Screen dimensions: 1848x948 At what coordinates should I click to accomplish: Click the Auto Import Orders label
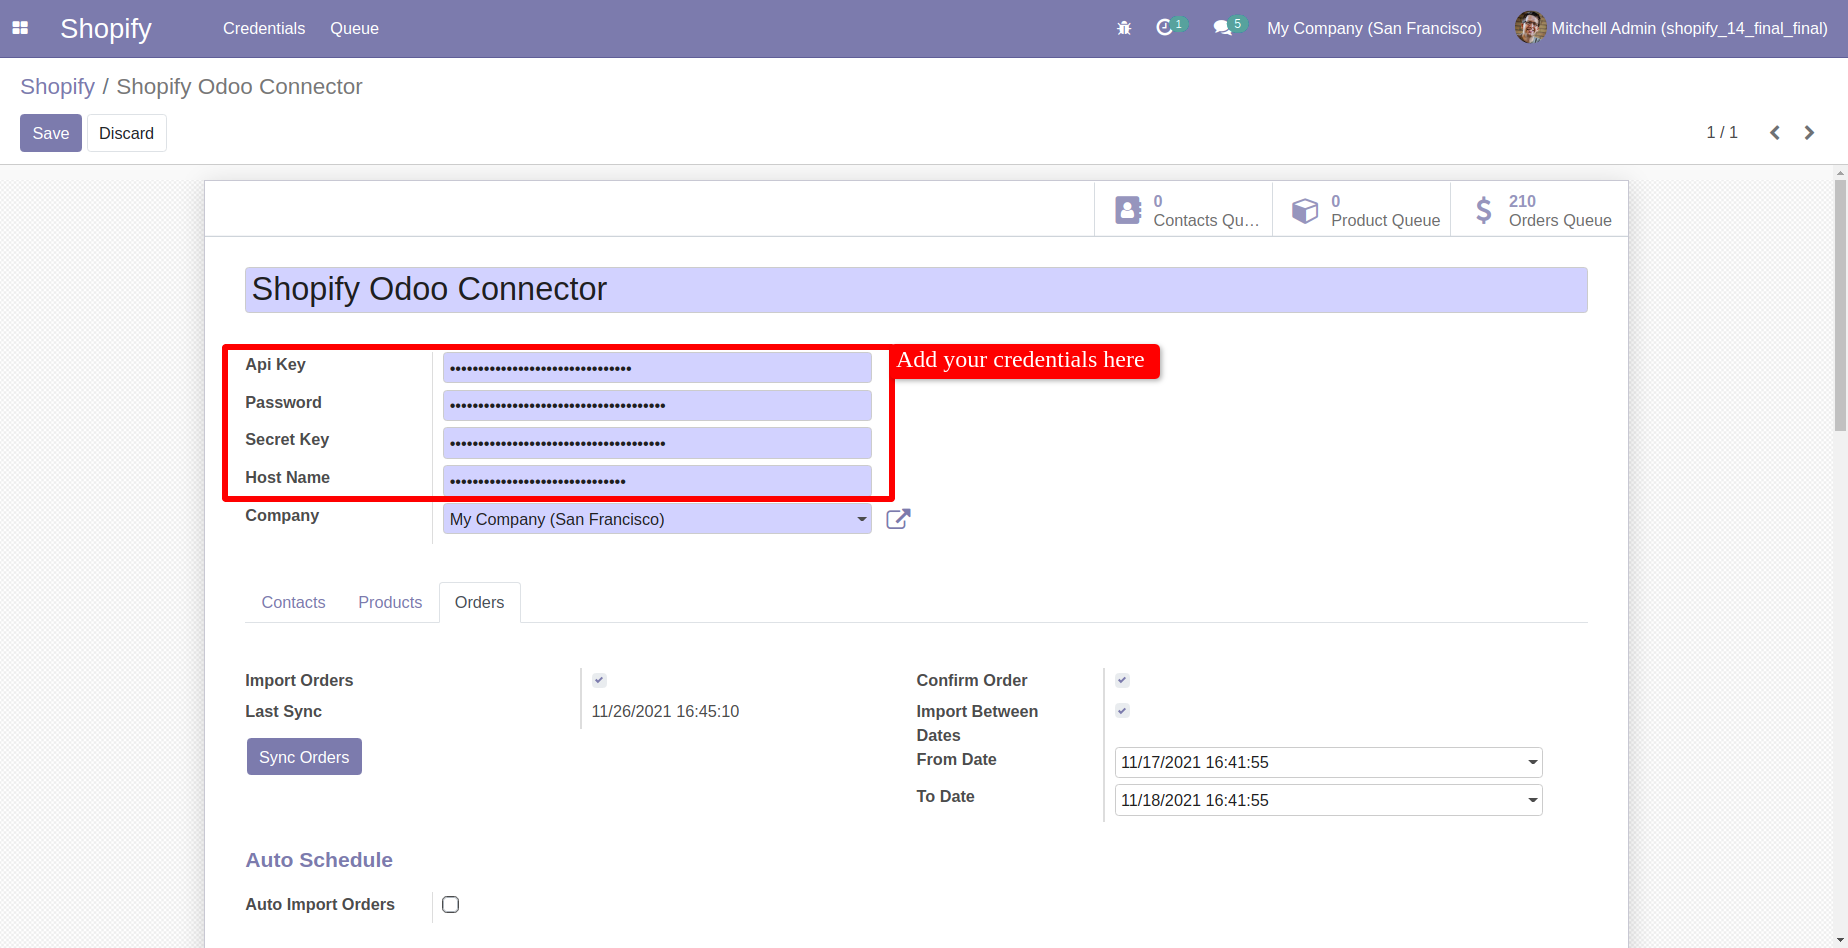(x=320, y=904)
